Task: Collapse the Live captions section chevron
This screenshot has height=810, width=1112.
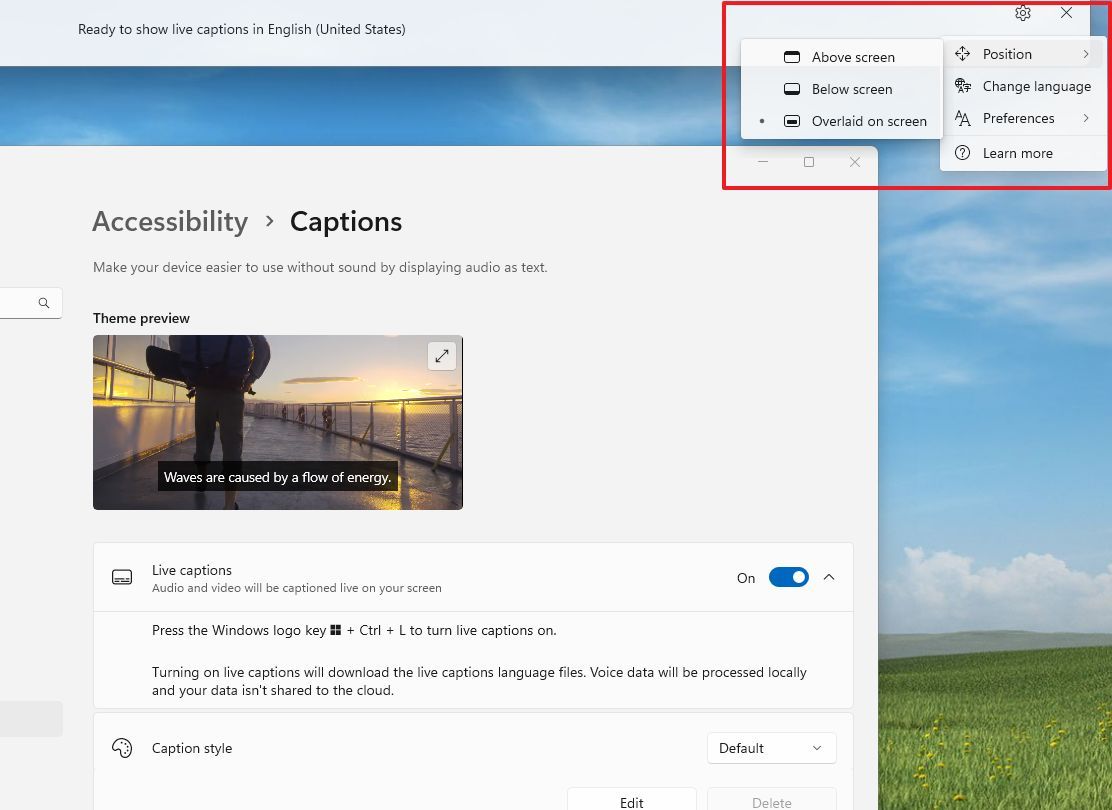Action: click(x=829, y=577)
